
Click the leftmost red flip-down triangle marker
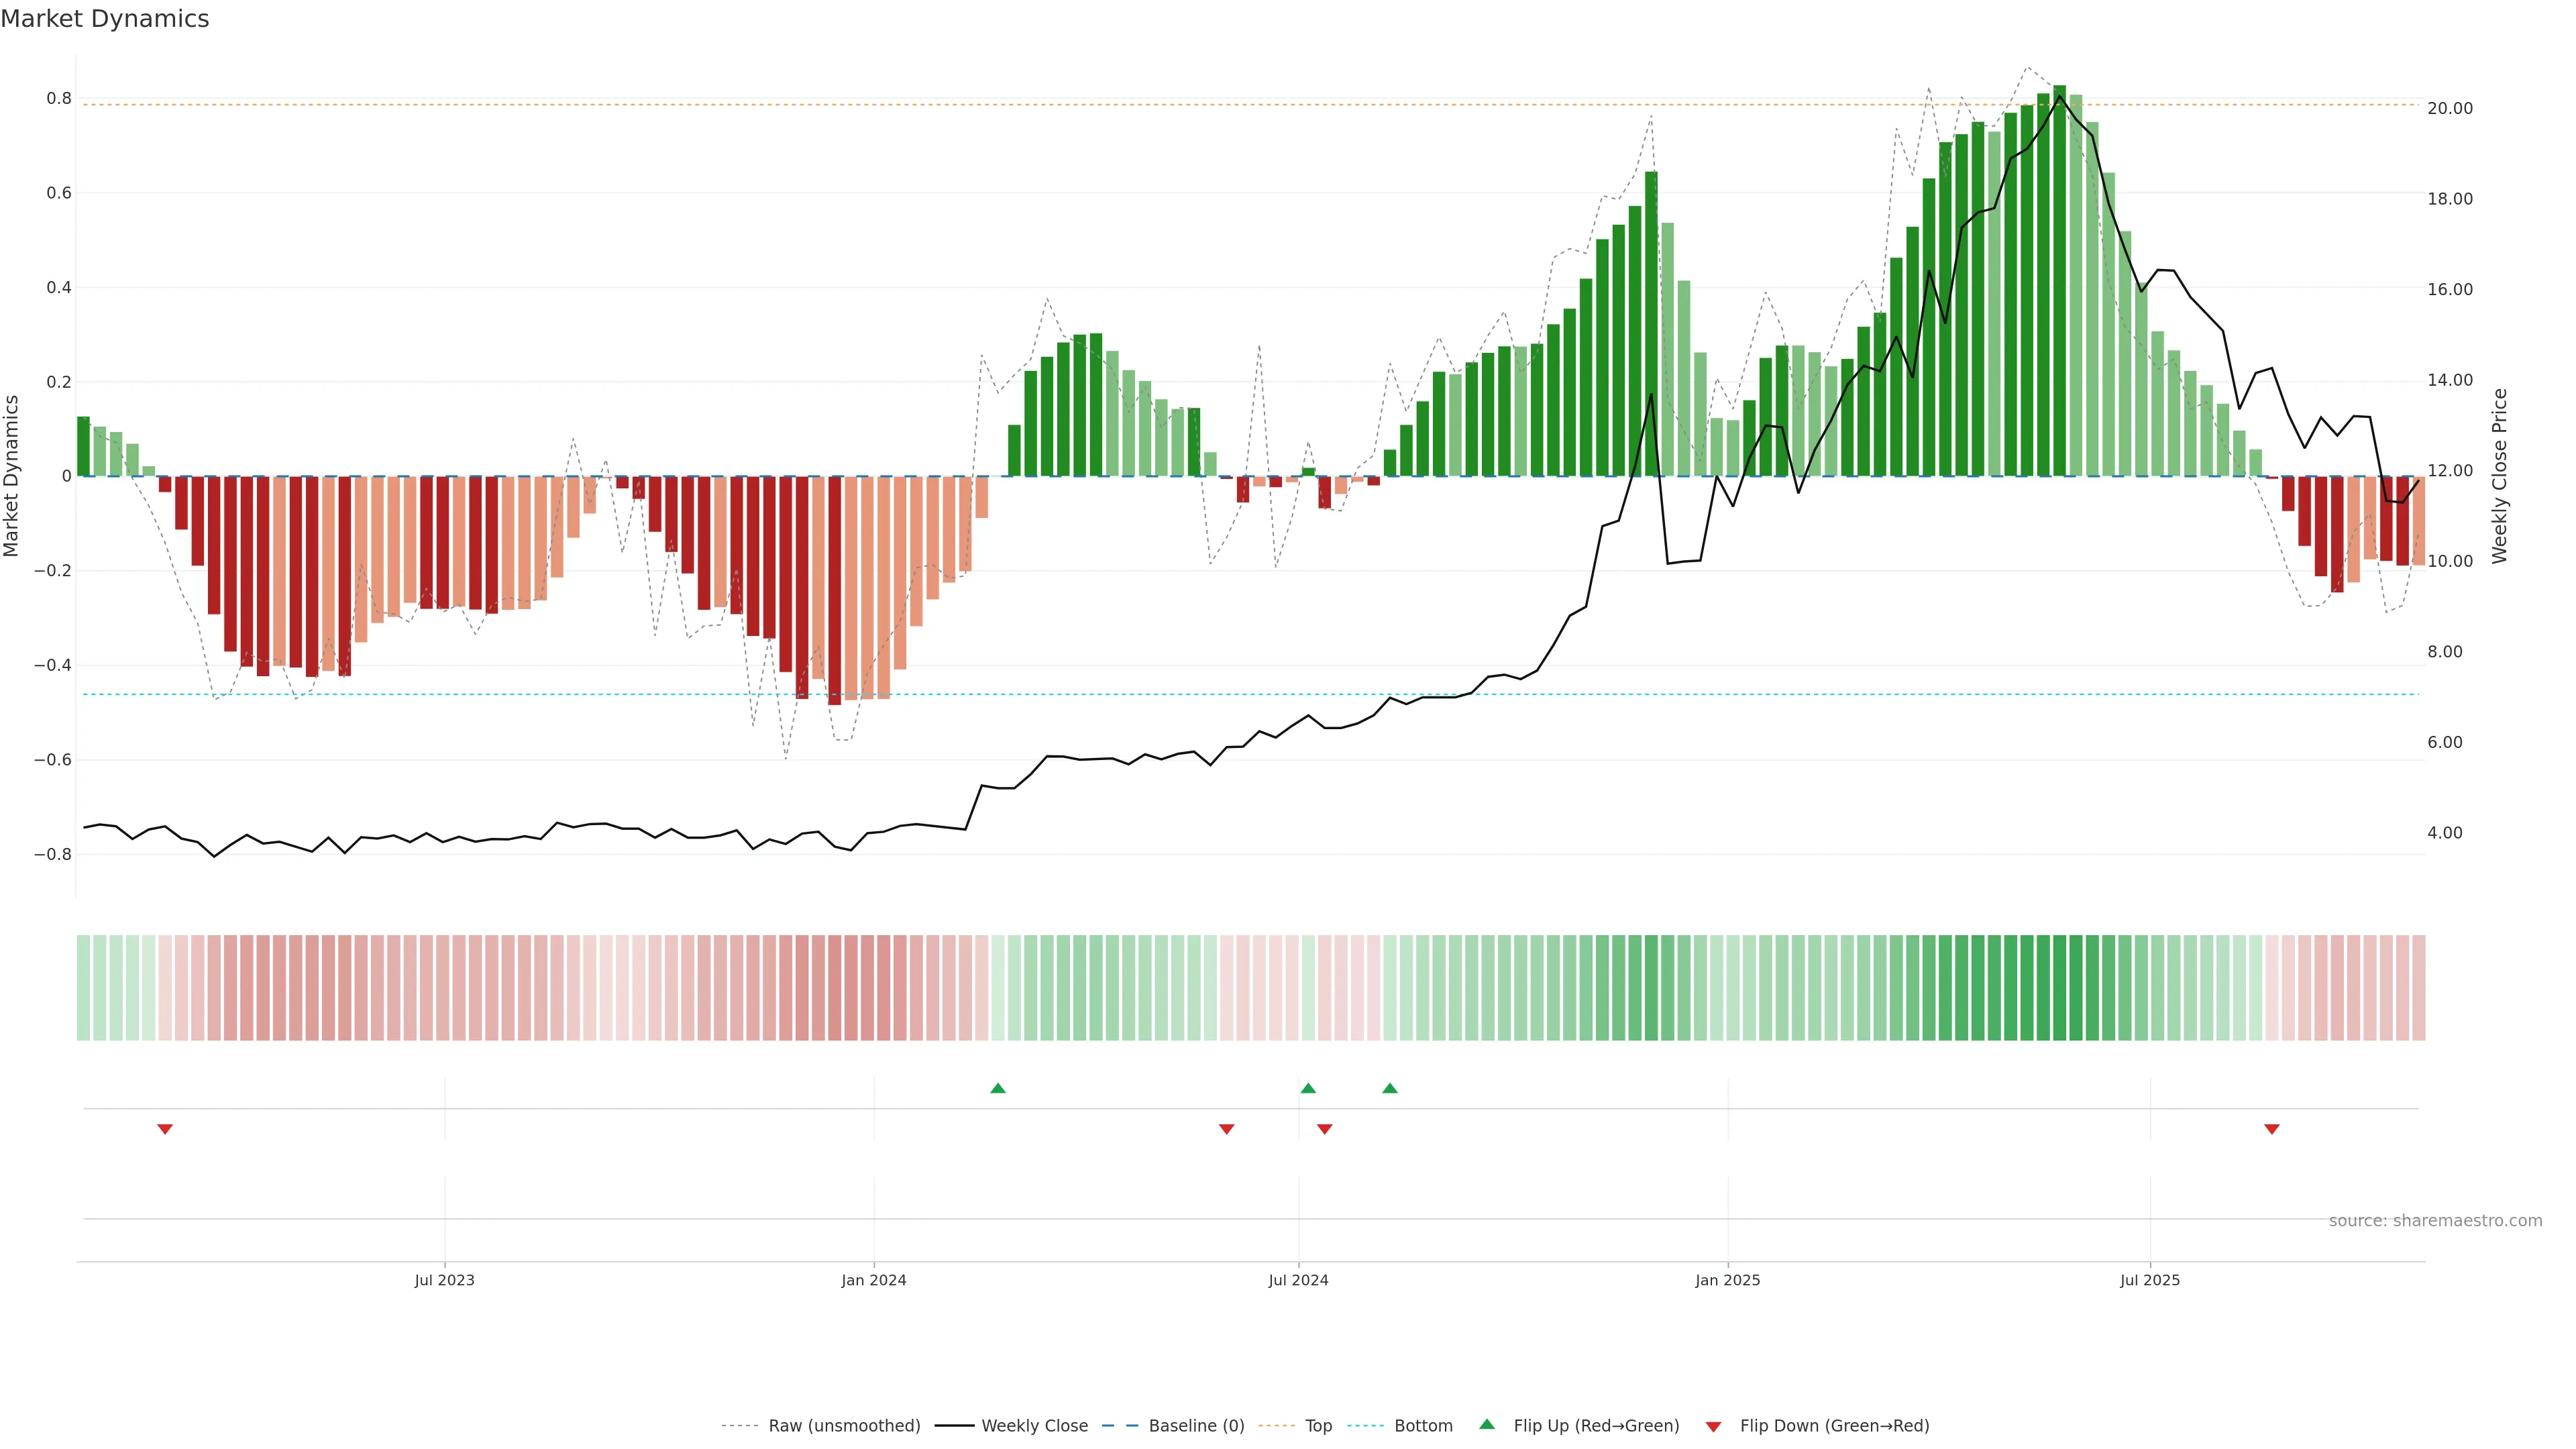[x=165, y=1129]
